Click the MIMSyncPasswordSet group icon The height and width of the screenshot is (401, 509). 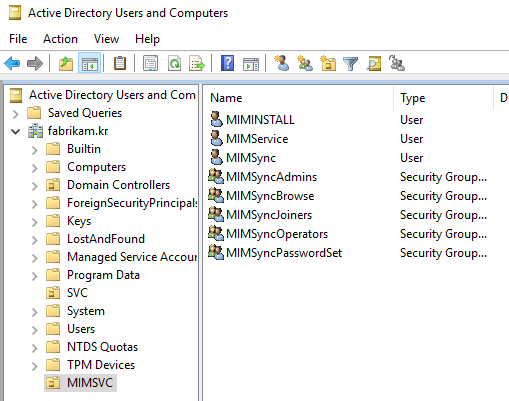[x=216, y=252]
